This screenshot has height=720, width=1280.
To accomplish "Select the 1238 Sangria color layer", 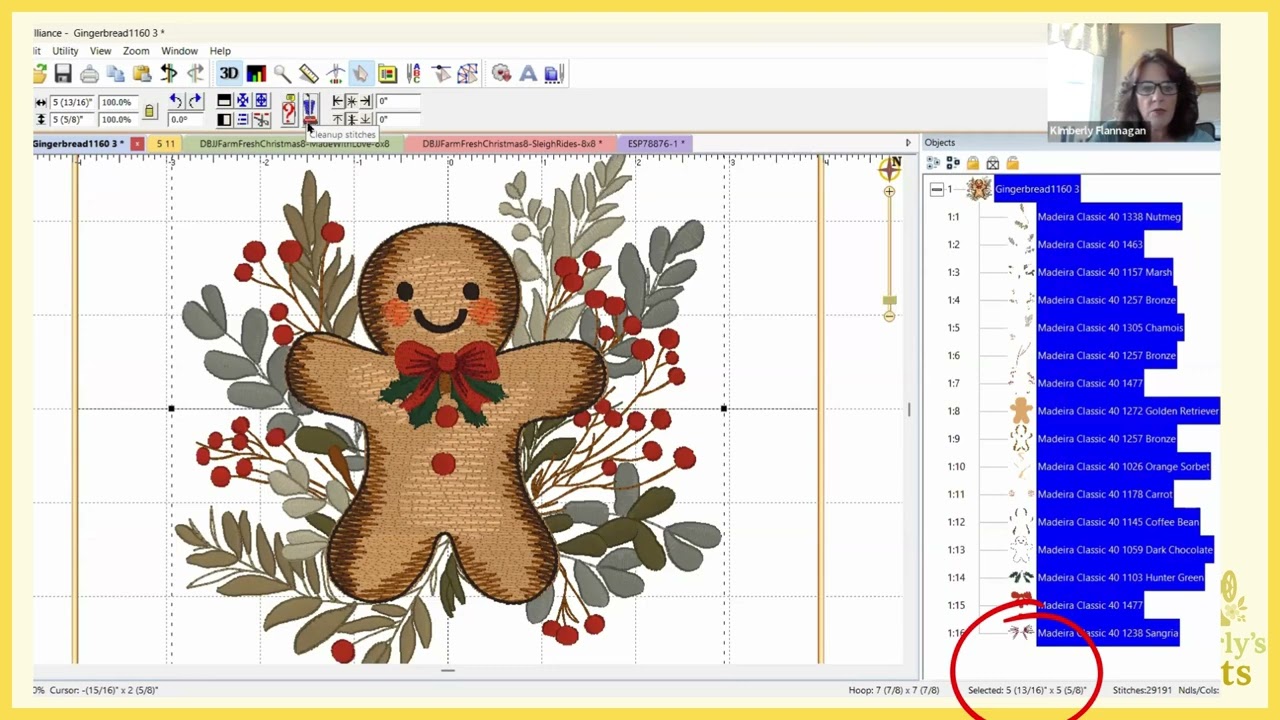I will tap(1108, 633).
